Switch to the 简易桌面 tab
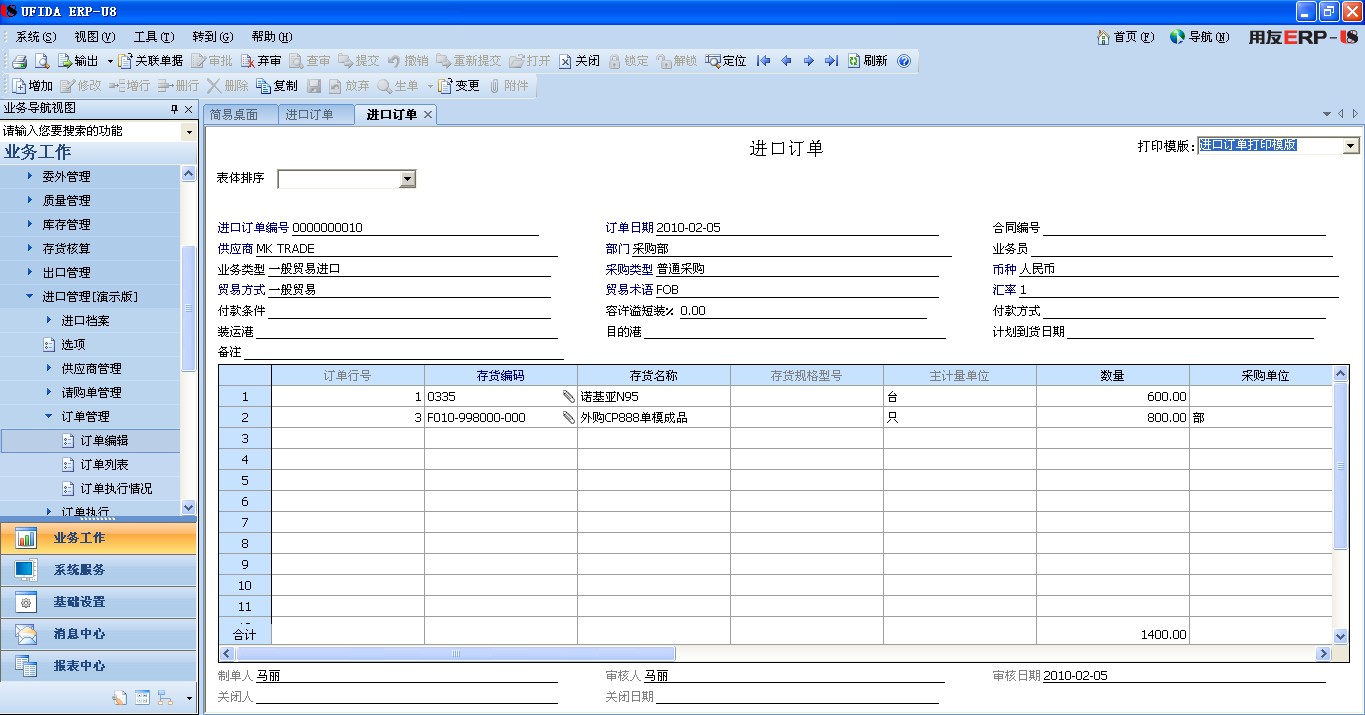Image resolution: width=1365 pixels, height=715 pixels. point(240,115)
